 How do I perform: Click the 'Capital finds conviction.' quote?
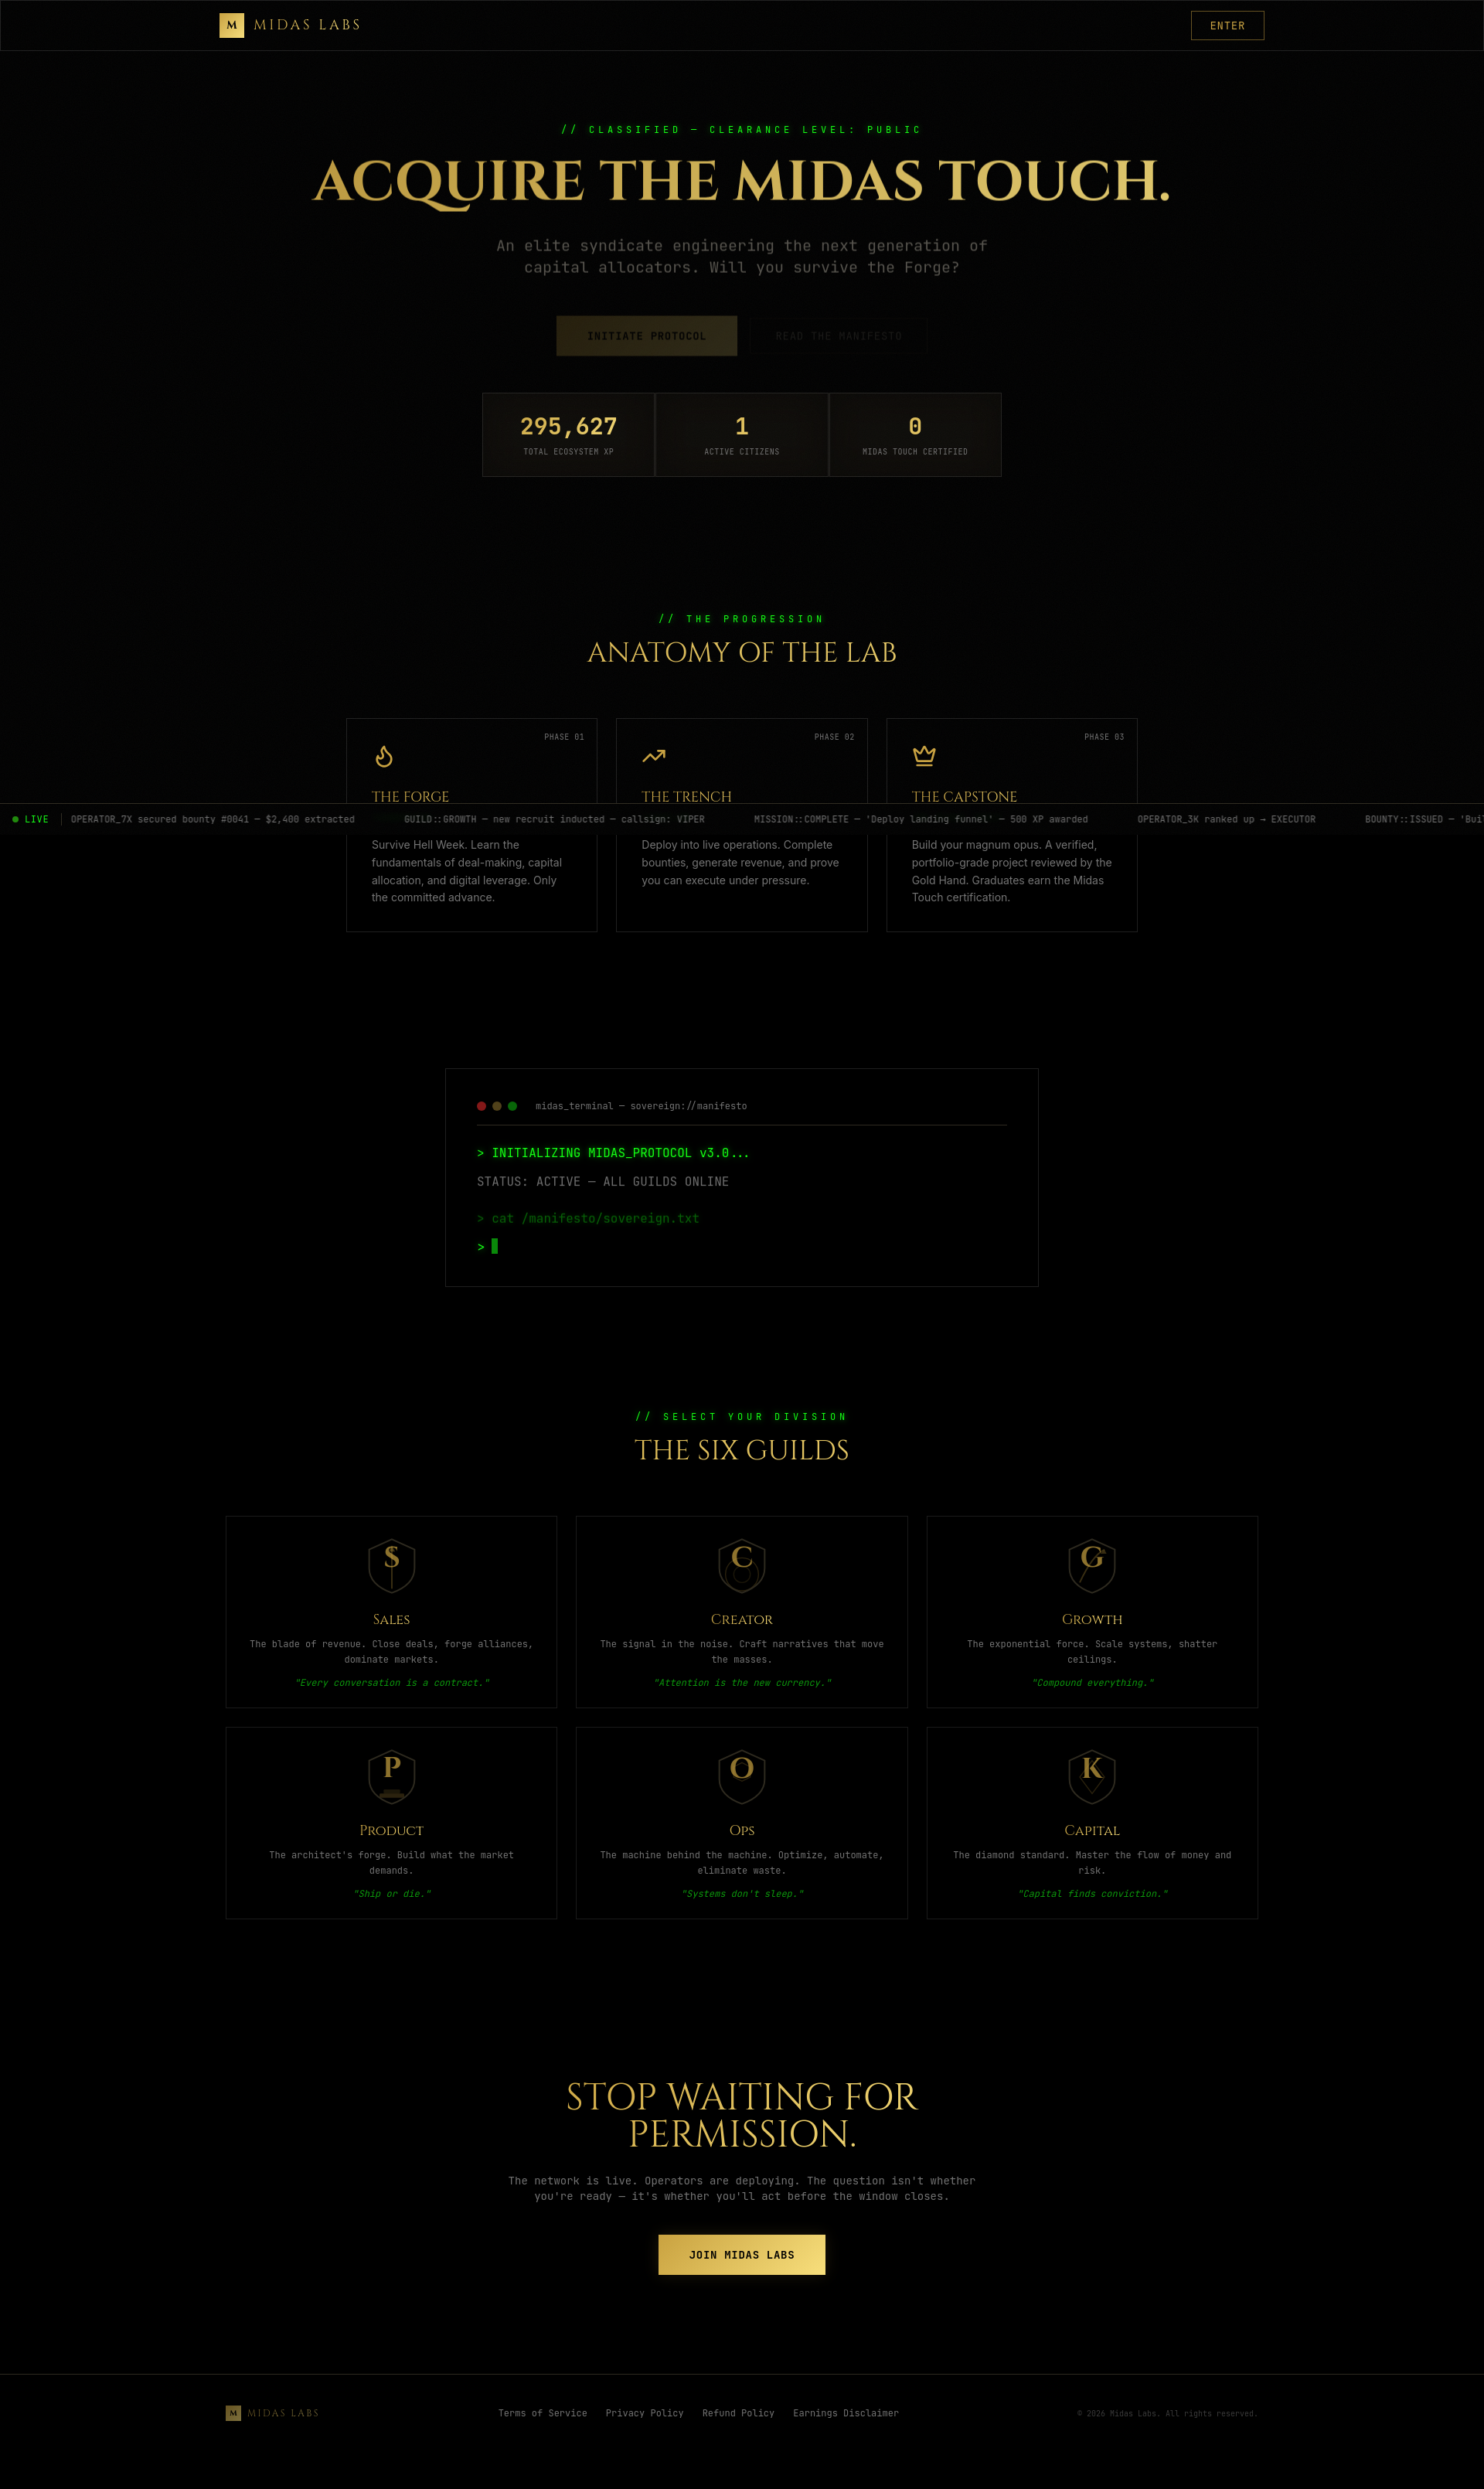pyautogui.click(x=1092, y=1894)
